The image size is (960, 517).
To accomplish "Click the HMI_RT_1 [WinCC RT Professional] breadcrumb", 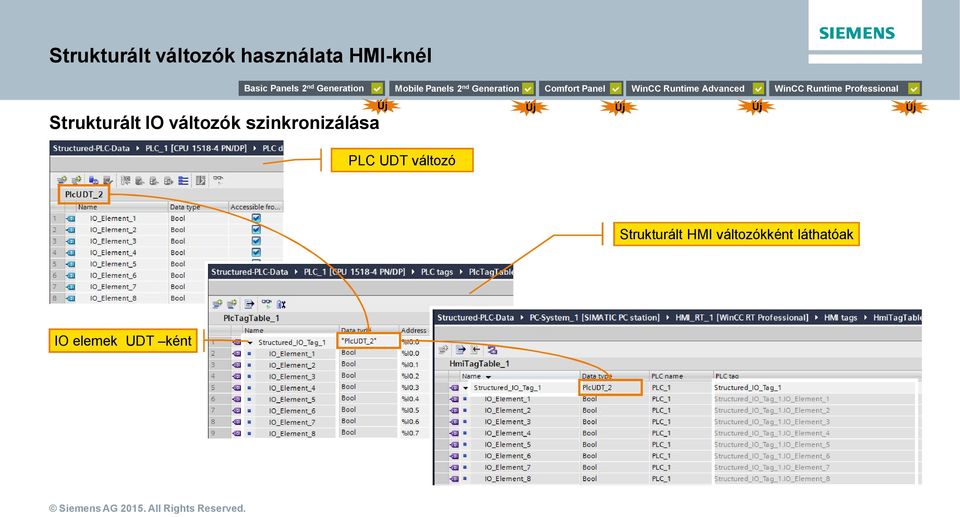I will pos(741,317).
